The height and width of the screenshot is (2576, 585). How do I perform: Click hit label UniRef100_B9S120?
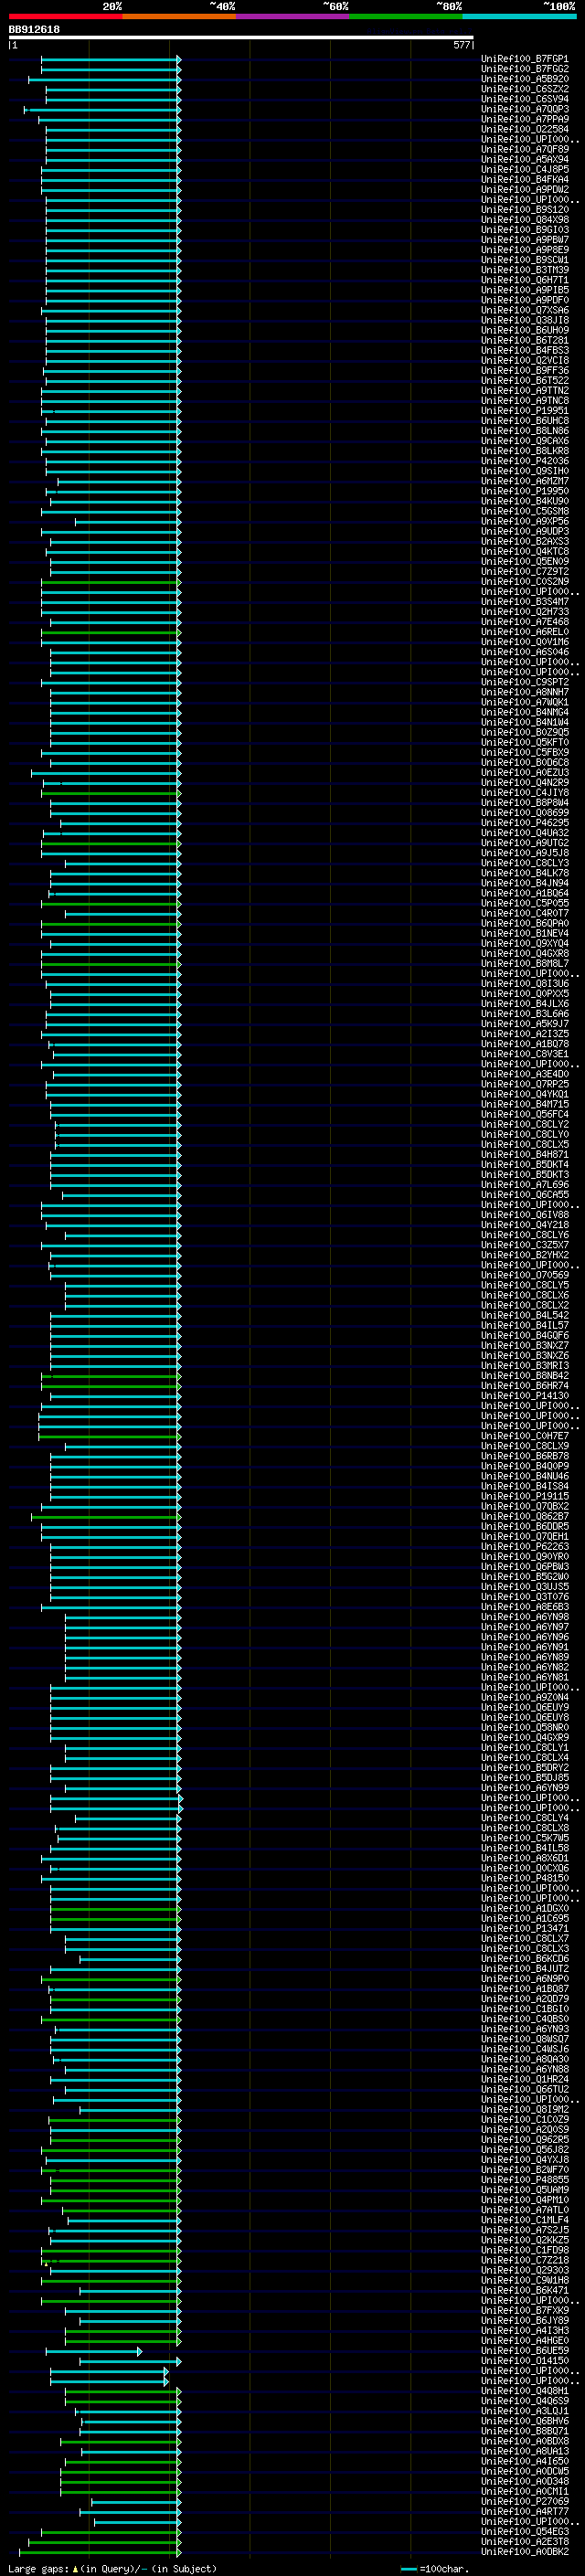[524, 209]
